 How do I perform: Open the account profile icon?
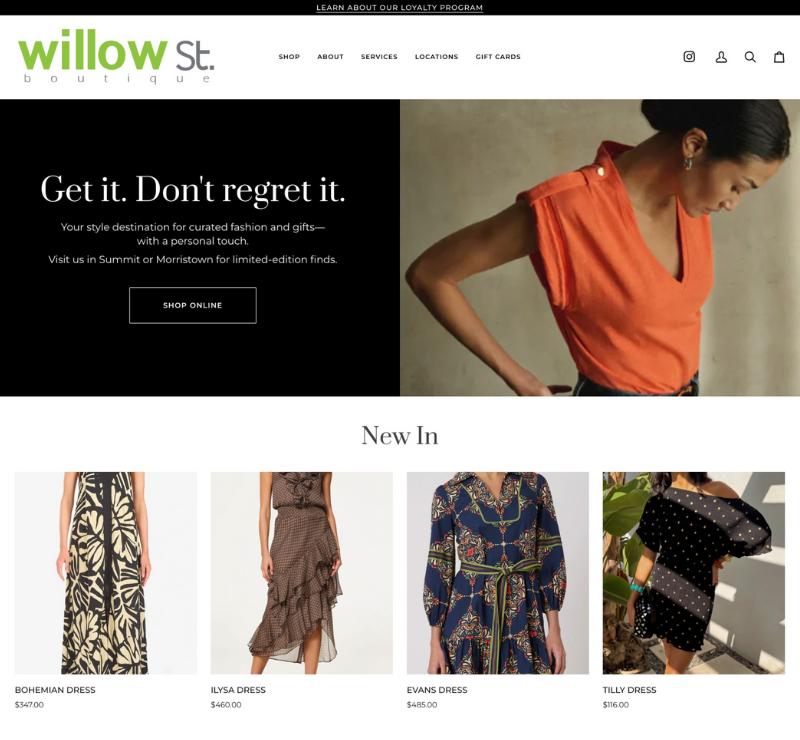721,57
